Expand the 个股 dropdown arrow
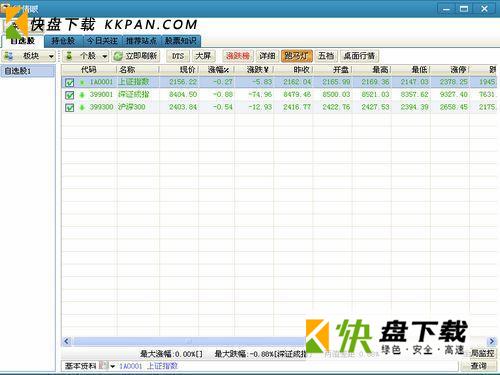This screenshot has height=375, width=500. (x=105, y=56)
